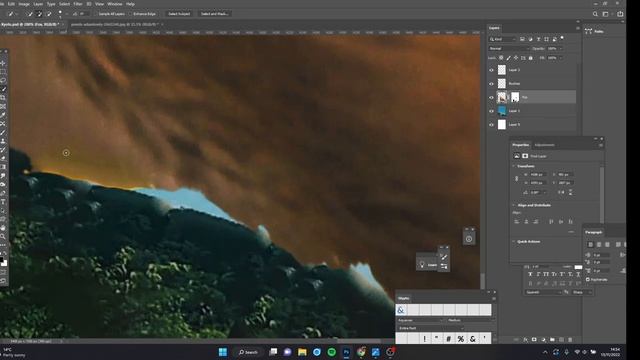
Task: Select the Move tool in left toolbar
Action: tap(3, 63)
